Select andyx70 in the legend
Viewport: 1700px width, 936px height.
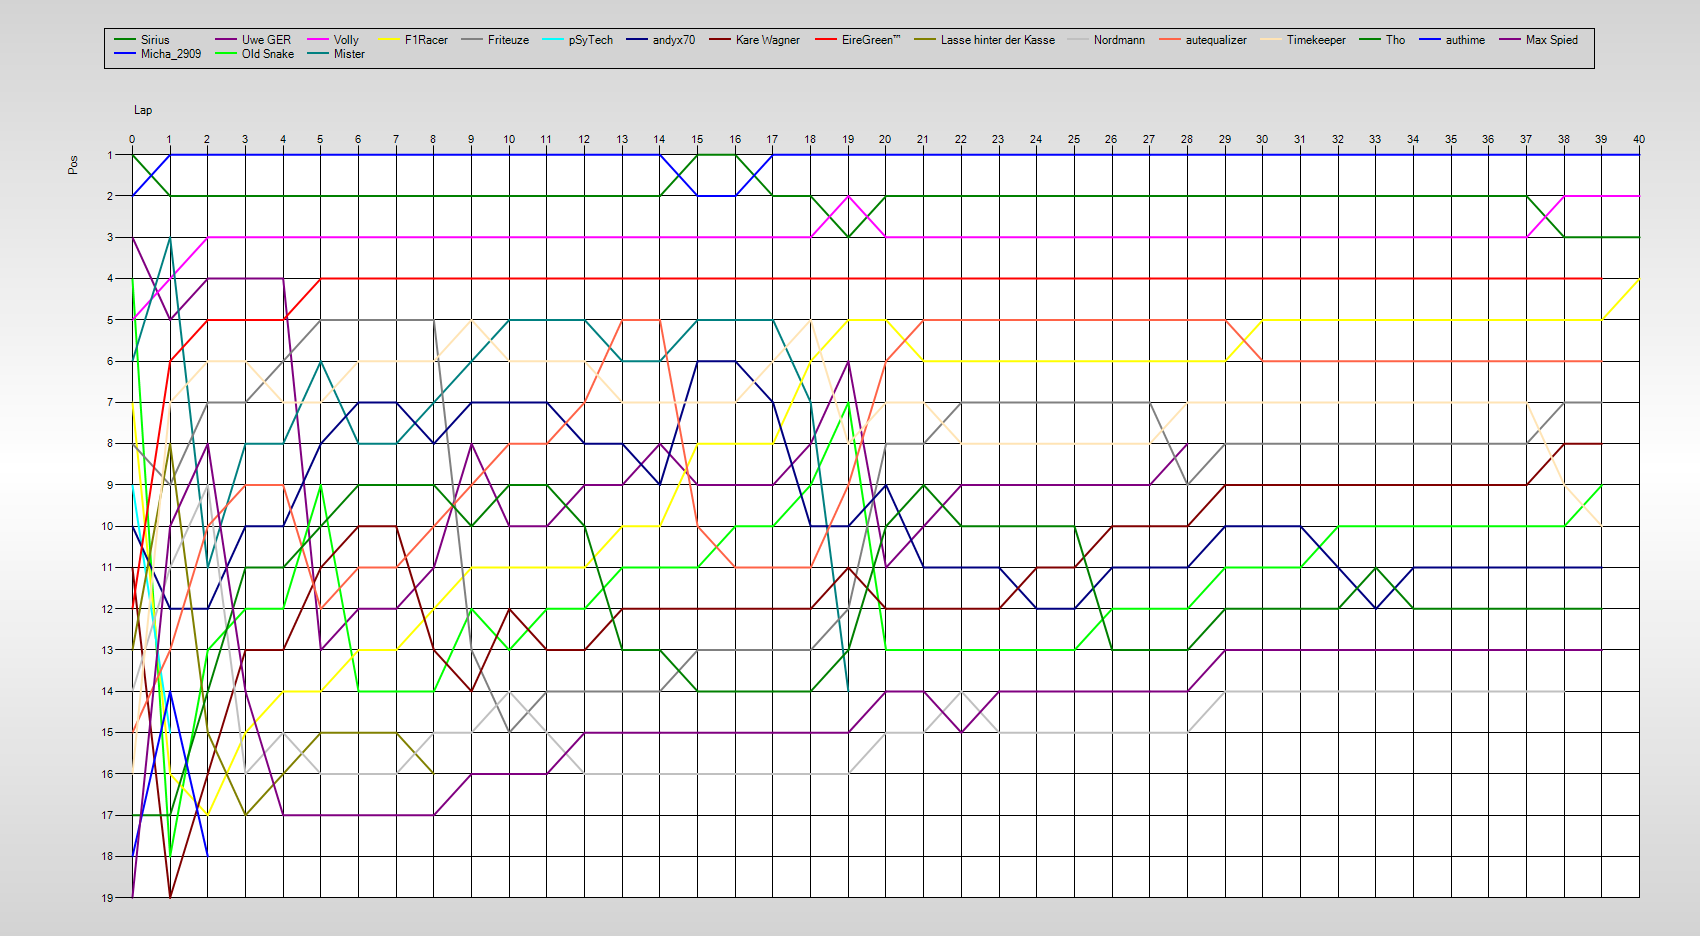click(x=673, y=40)
